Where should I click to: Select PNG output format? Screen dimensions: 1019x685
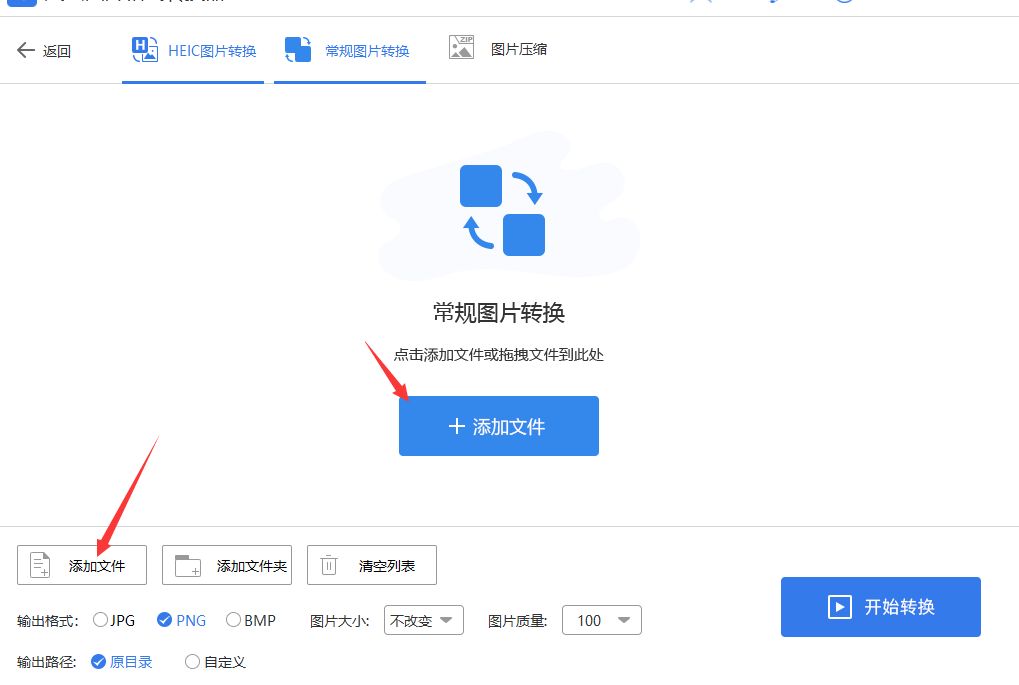click(x=181, y=620)
